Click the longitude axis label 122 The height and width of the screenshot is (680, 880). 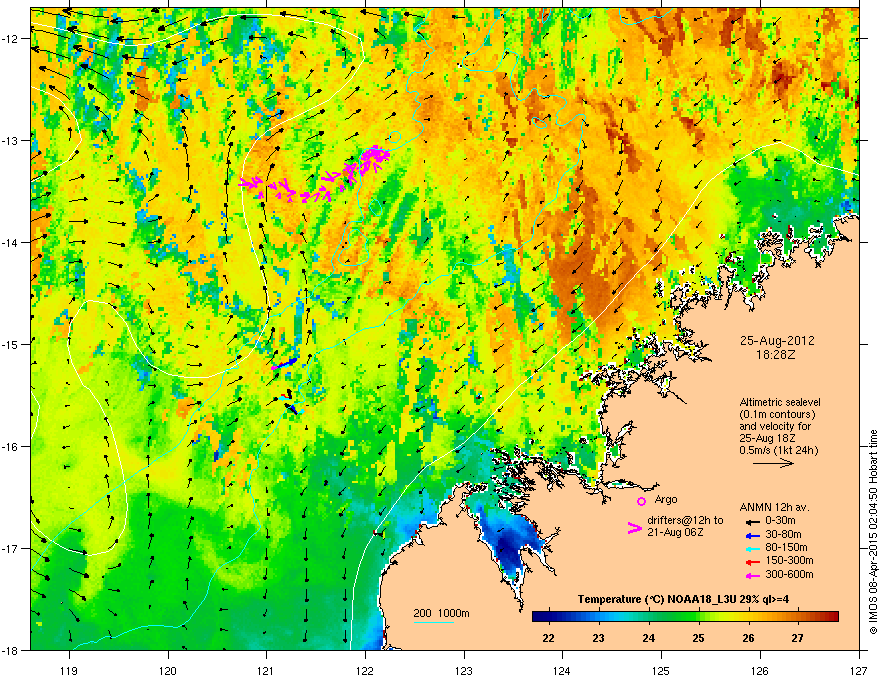(365, 670)
